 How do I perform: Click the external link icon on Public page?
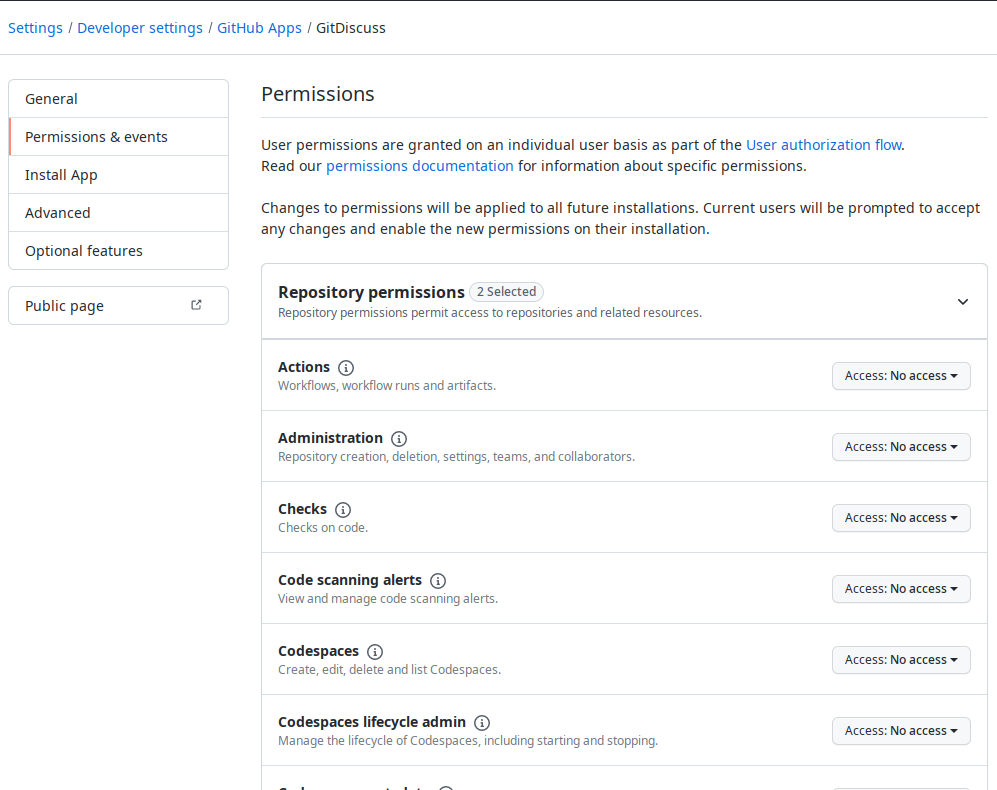[x=196, y=305]
